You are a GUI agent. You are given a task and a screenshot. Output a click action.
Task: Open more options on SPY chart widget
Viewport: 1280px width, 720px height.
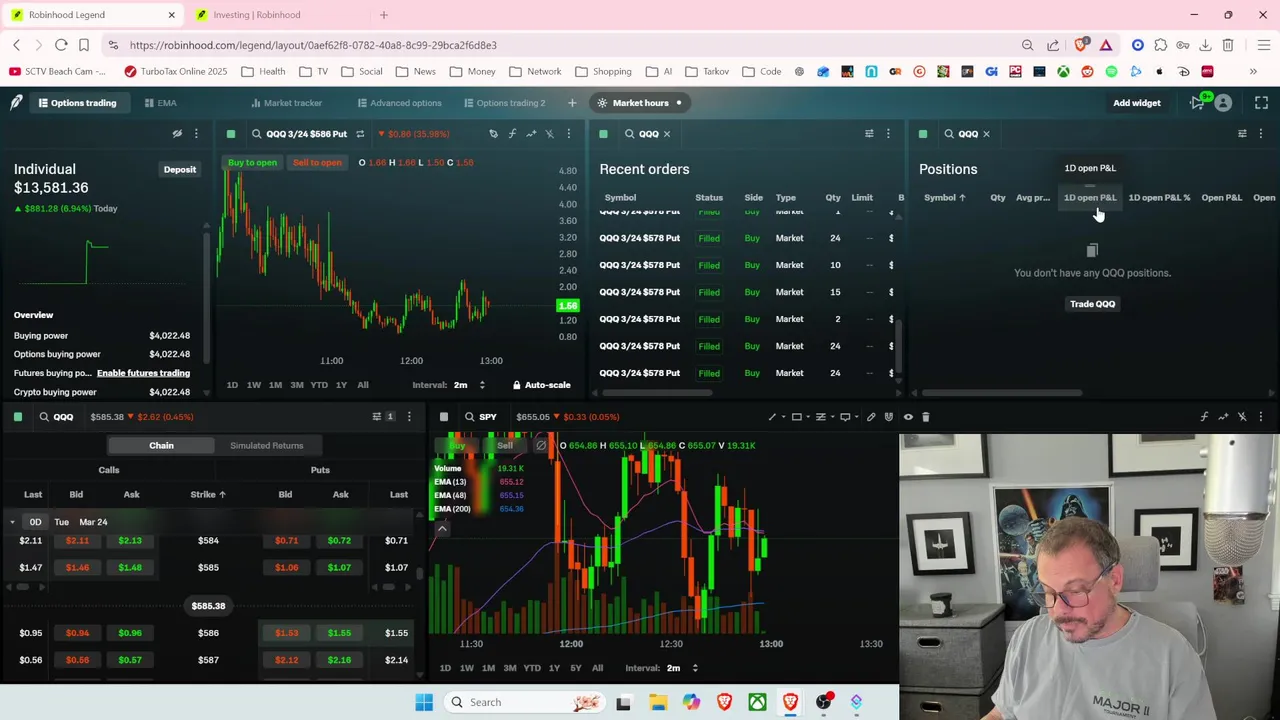(x=1261, y=417)
